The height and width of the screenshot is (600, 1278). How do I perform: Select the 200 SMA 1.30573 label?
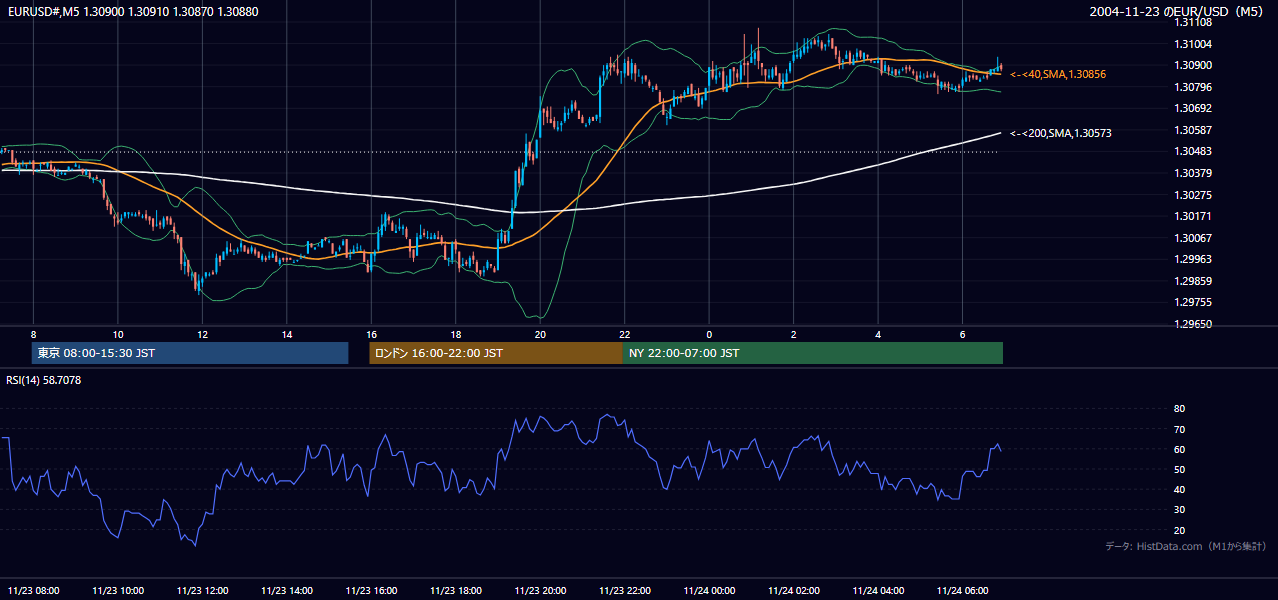tap(1061, 133)
